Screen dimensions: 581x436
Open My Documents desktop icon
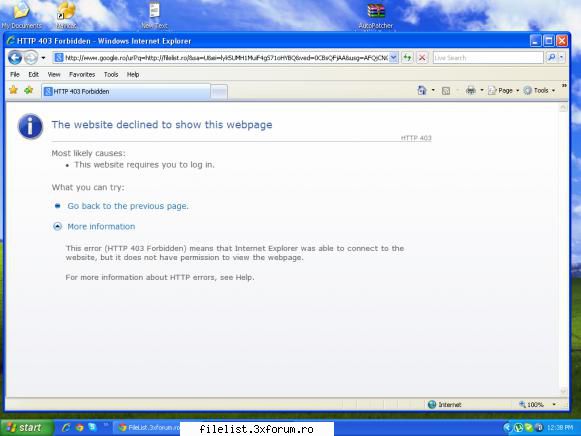(x=21, y=16)
